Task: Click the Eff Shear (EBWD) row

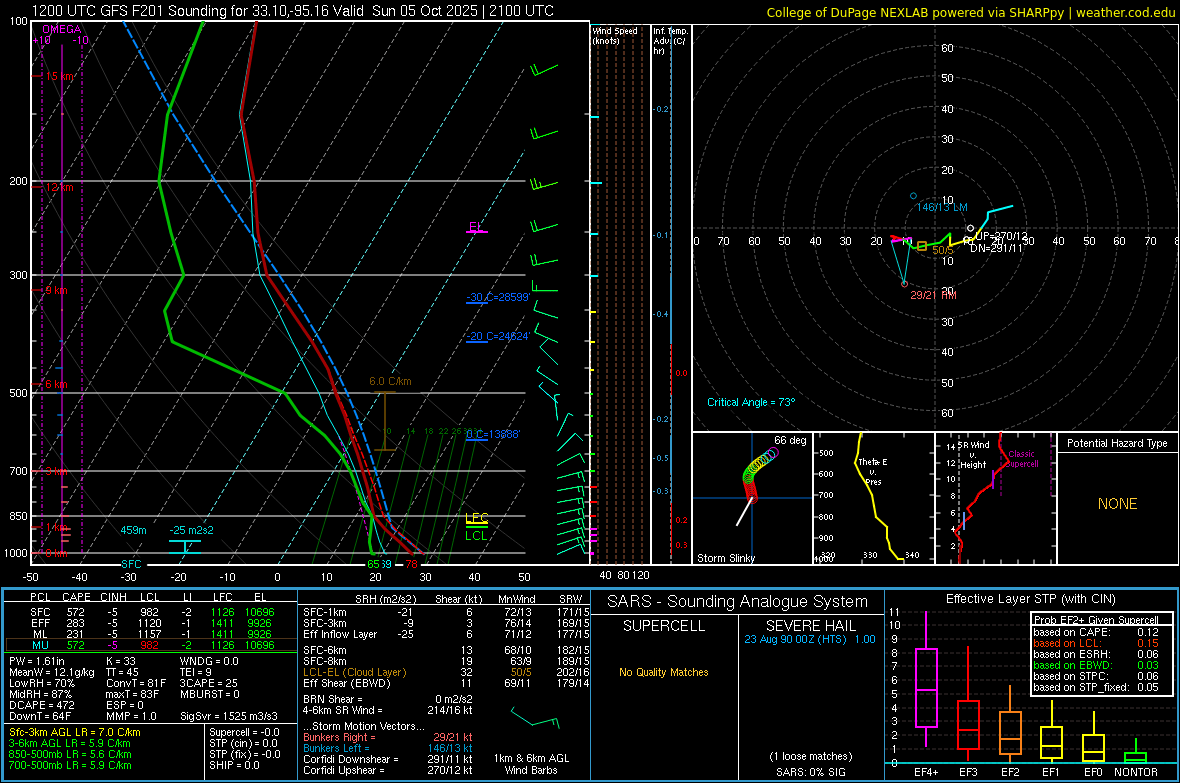Action: pos(446,684)
